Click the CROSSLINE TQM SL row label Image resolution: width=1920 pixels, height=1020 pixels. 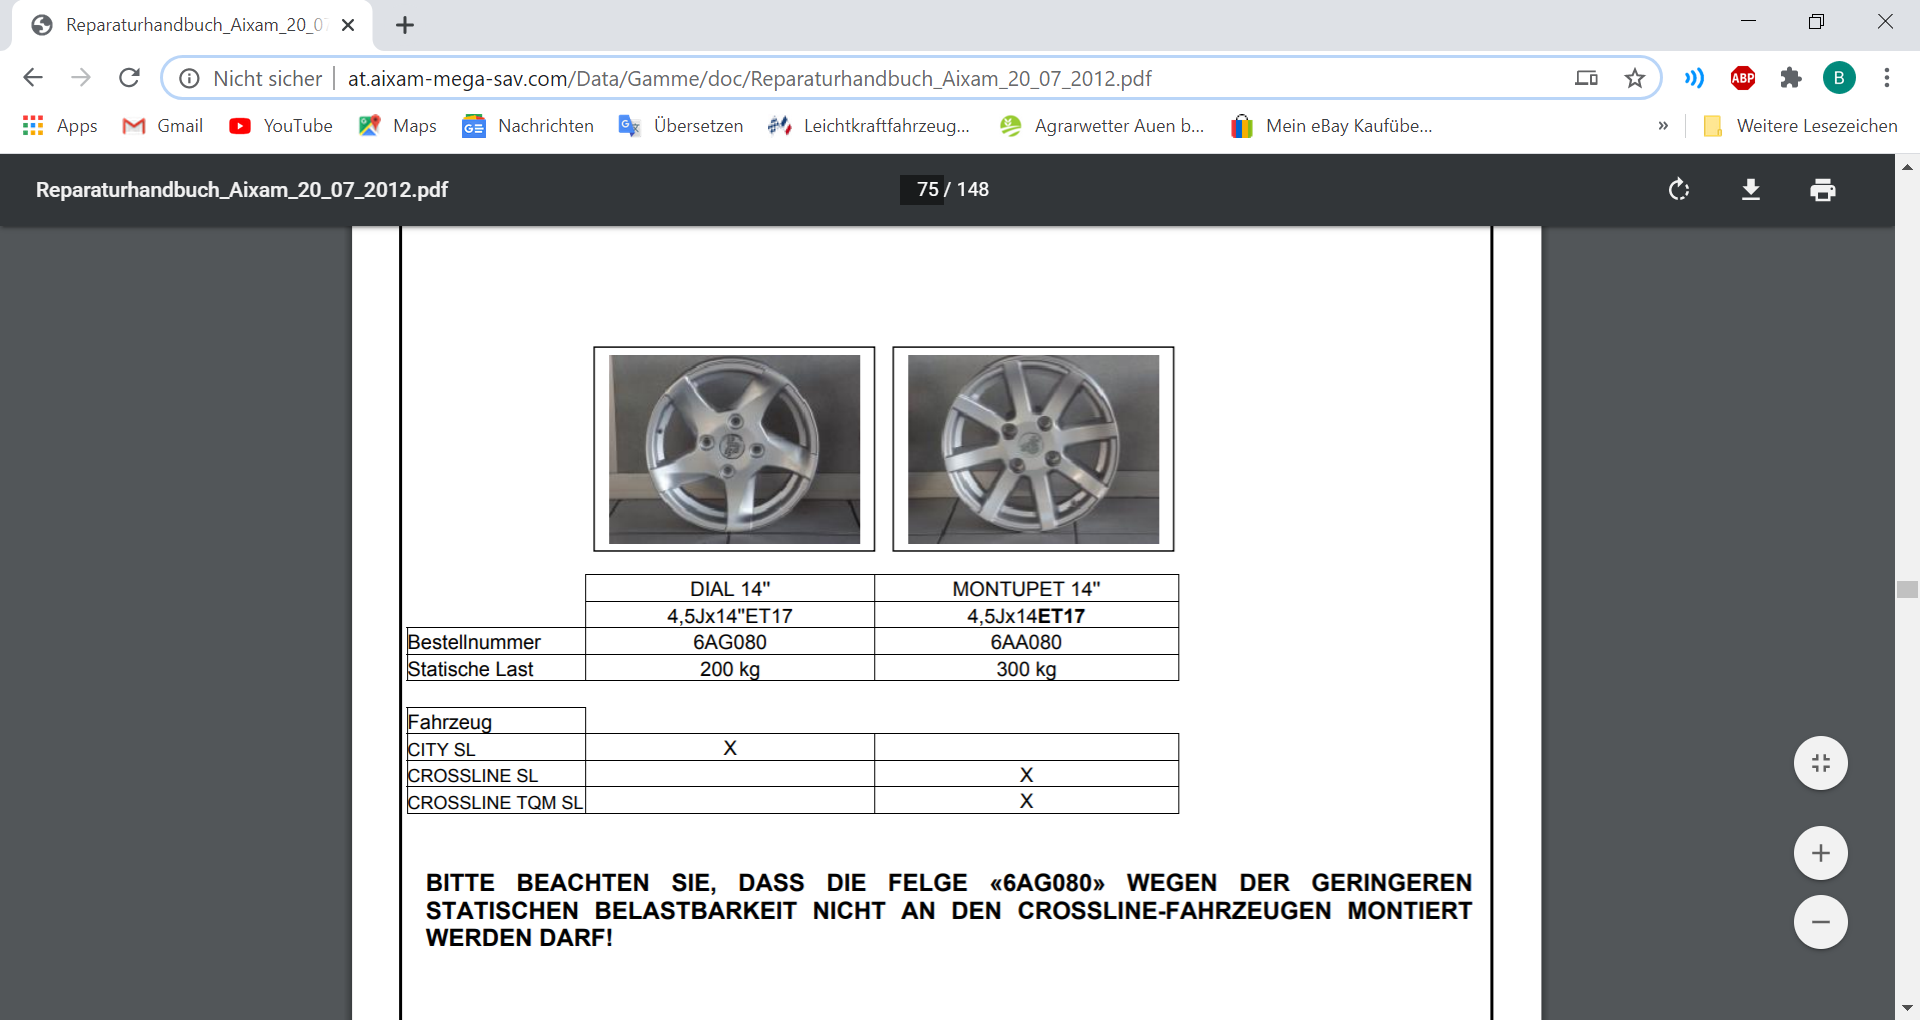[496, 802]
